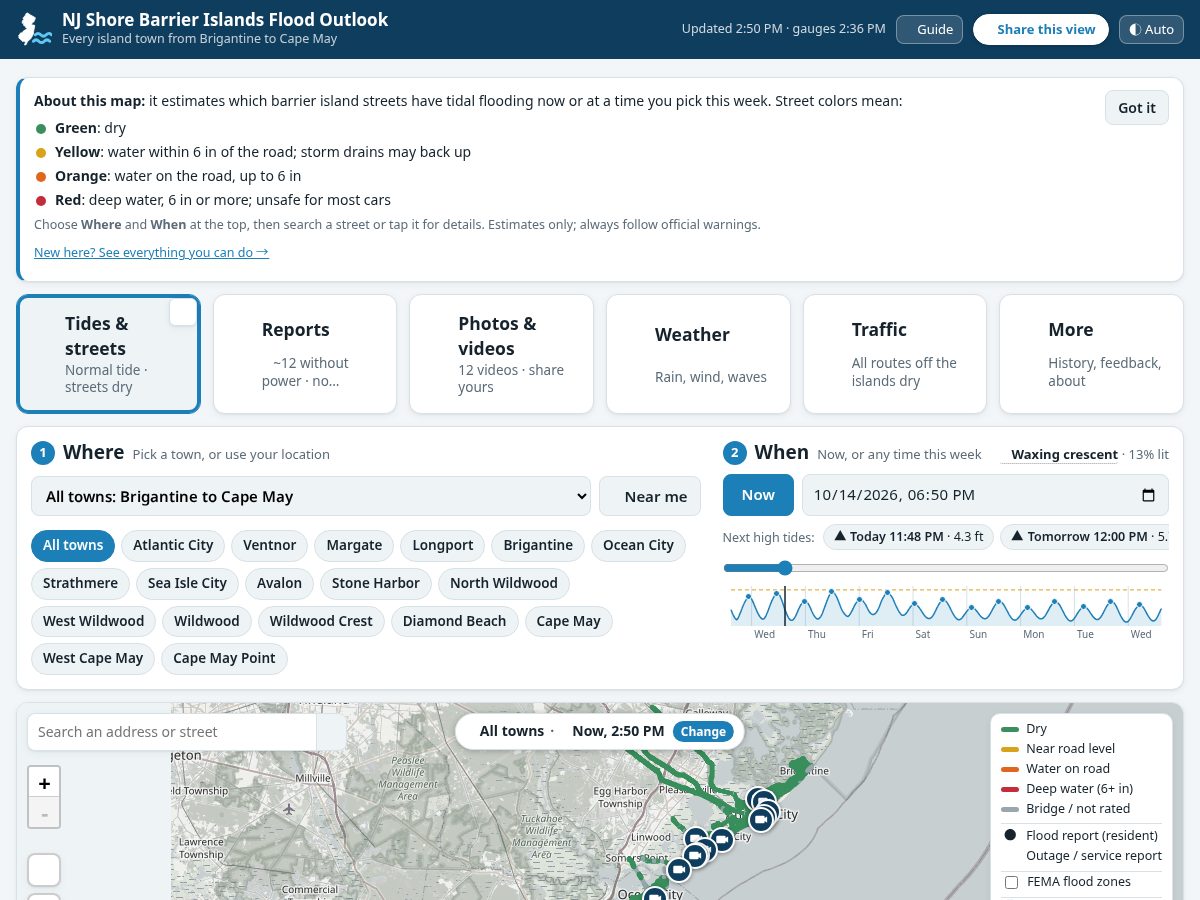Toggle the box on the Tides & streets card
The width and height of the screenshot is (1200, 900).
pos(183,312)
